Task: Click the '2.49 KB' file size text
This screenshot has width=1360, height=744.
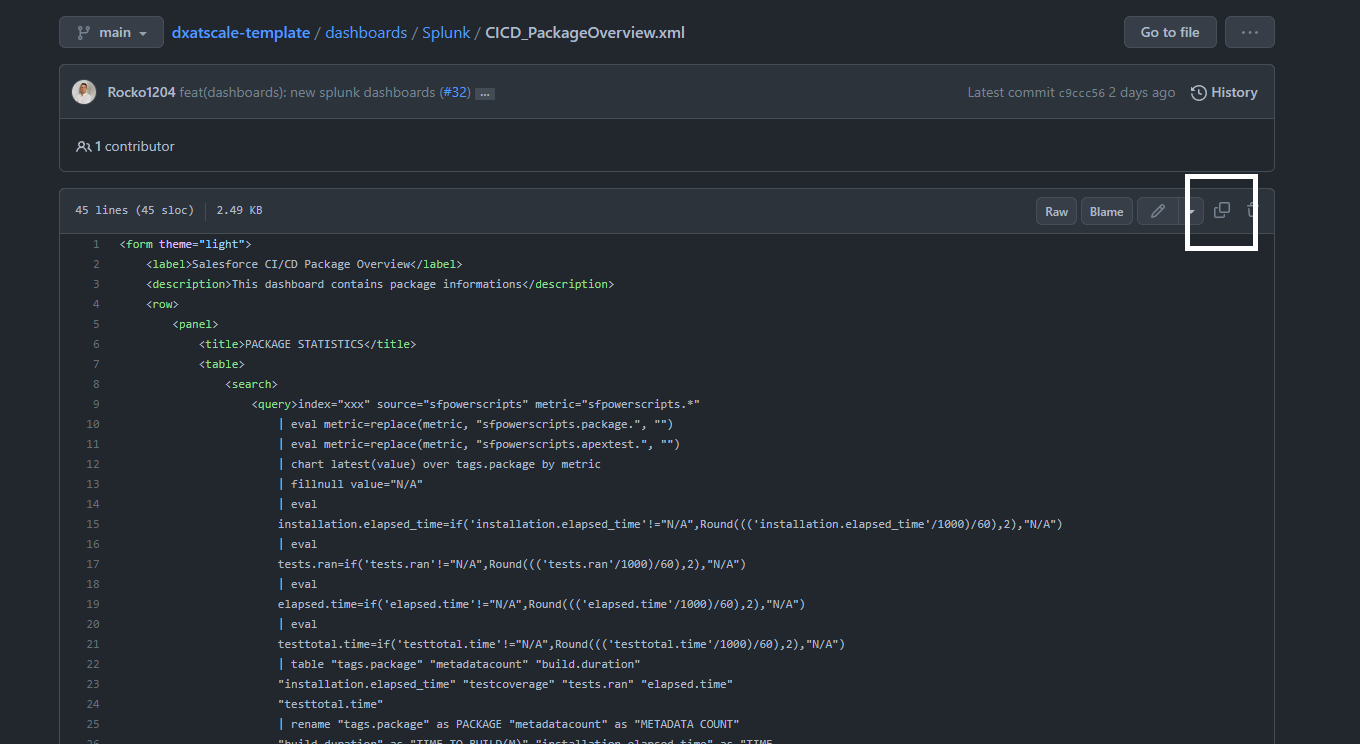Action: [239, 211]
